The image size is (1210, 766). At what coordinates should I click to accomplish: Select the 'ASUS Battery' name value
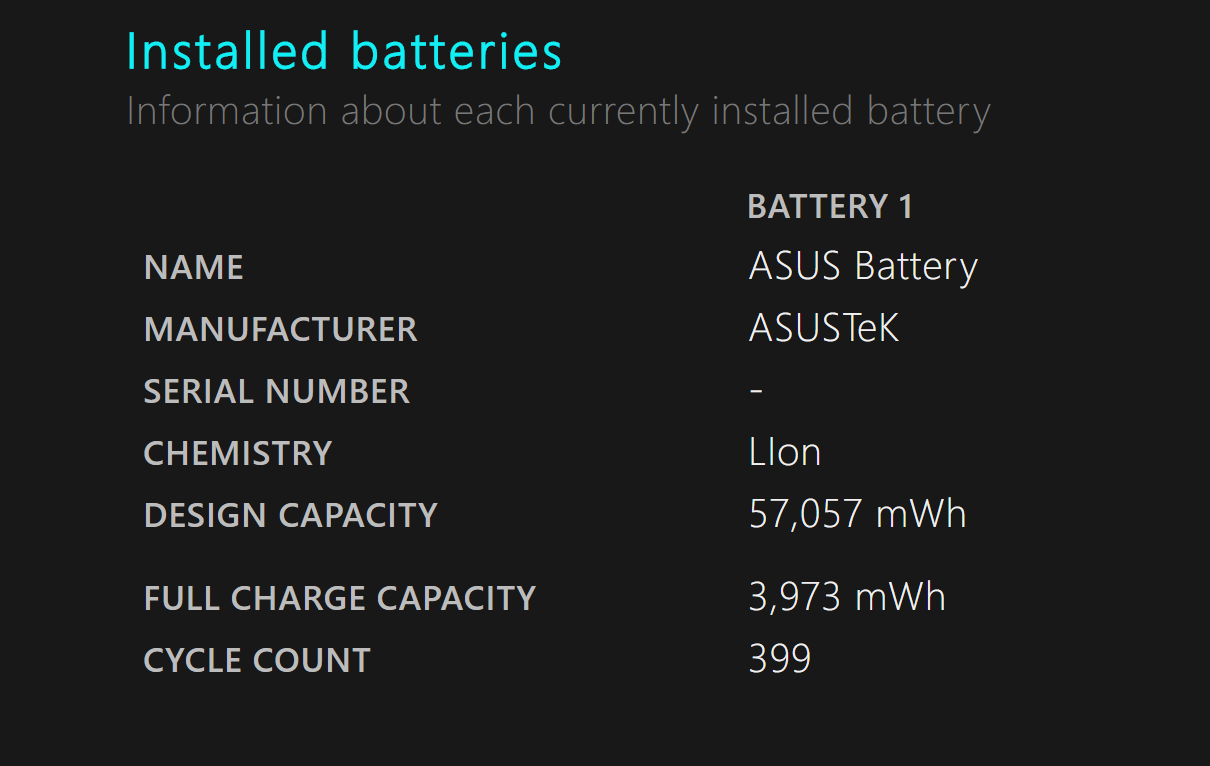pos(862,267)
